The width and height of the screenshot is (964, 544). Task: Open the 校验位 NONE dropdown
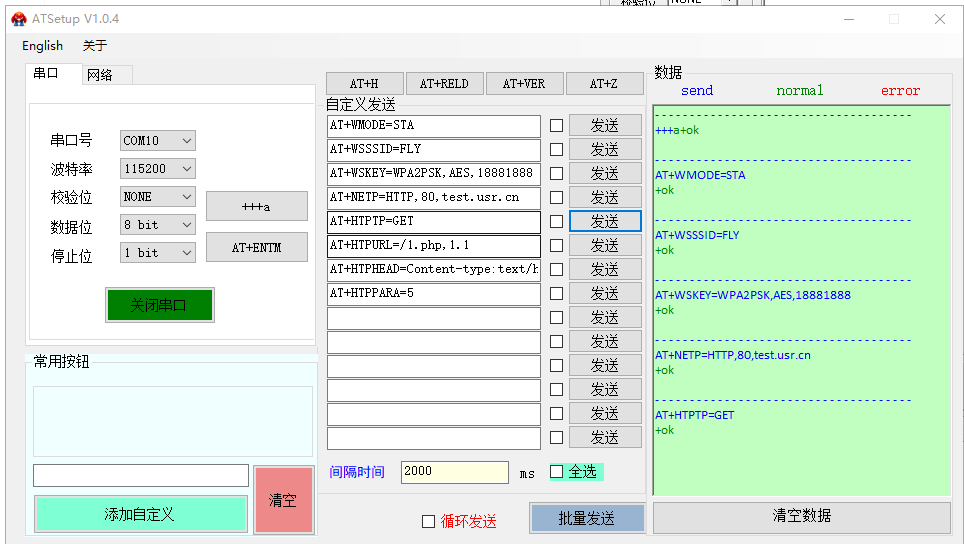tap(158, 197)
